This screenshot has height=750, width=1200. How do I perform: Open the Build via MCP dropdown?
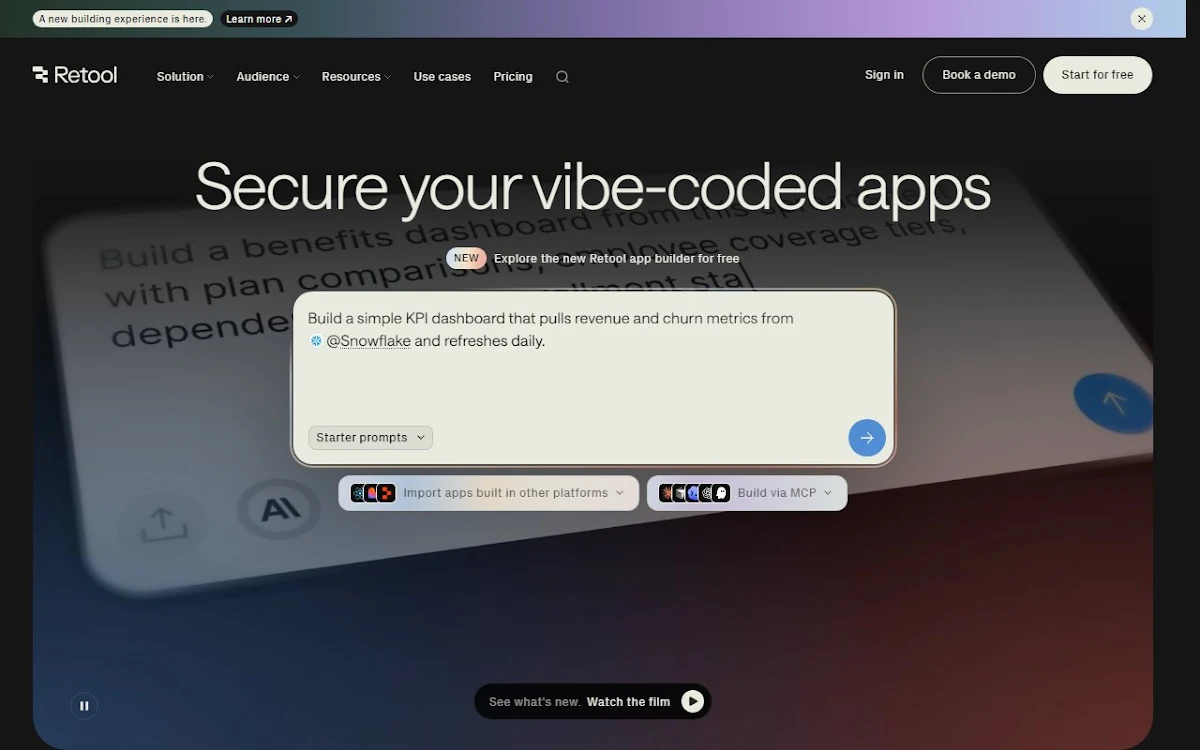pyautogui.click(x=747, y=493)
